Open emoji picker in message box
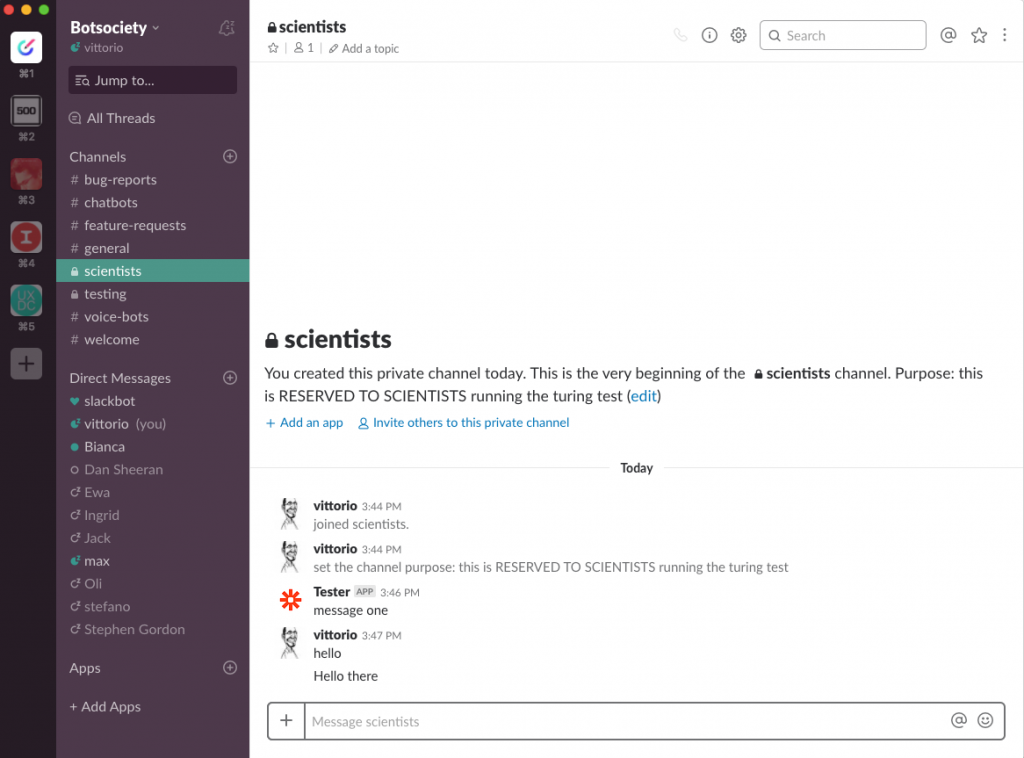Image resolution: width=1024 pixels, height=758 pixels. (x=985, y=720)
